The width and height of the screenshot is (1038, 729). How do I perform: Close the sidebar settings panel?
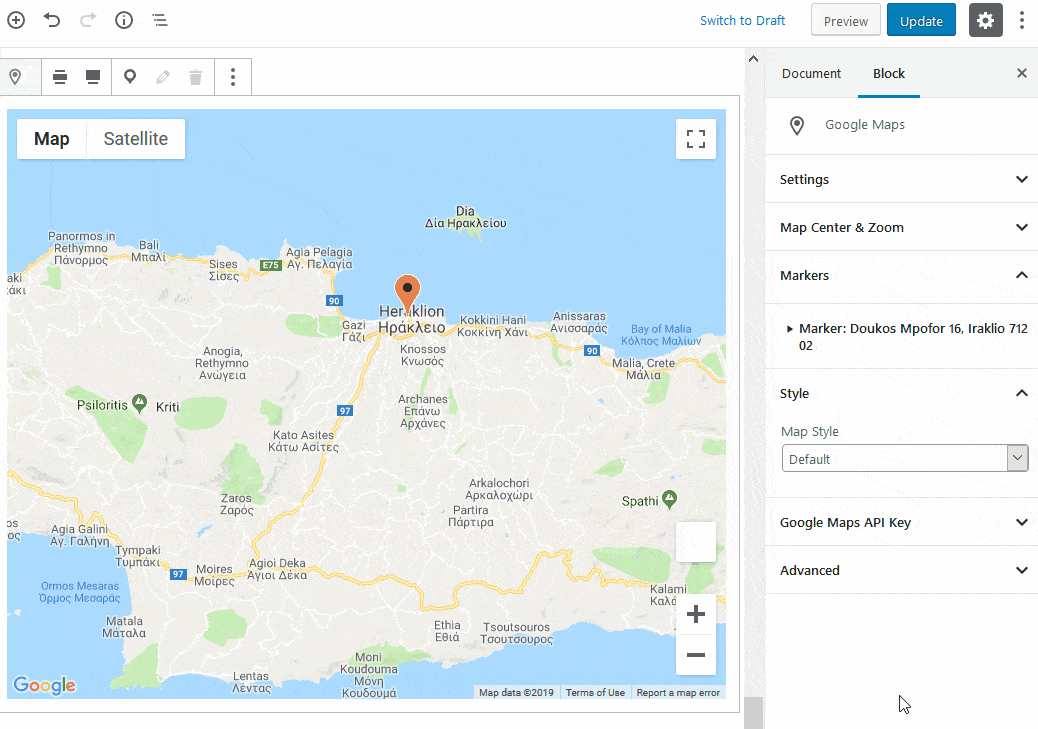[1021, 73]
